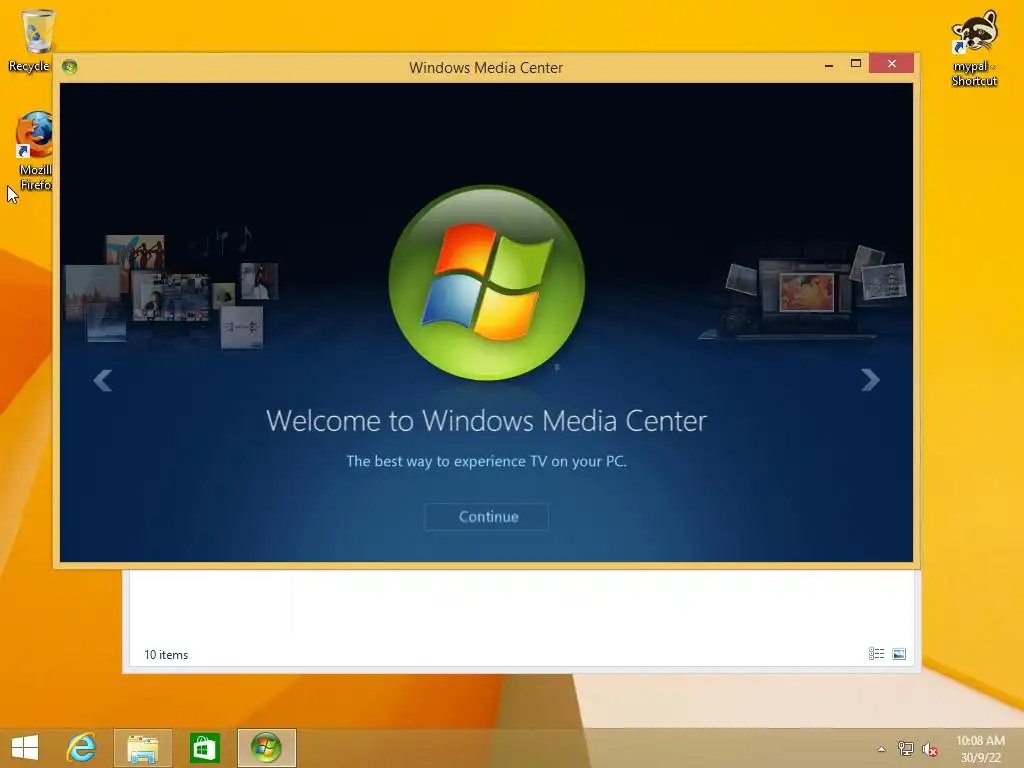1024x768 pixels.
Task: Click 'Welcome to Windows Media Center' heading
Action: pyautogui.click(x=487, y=421)
